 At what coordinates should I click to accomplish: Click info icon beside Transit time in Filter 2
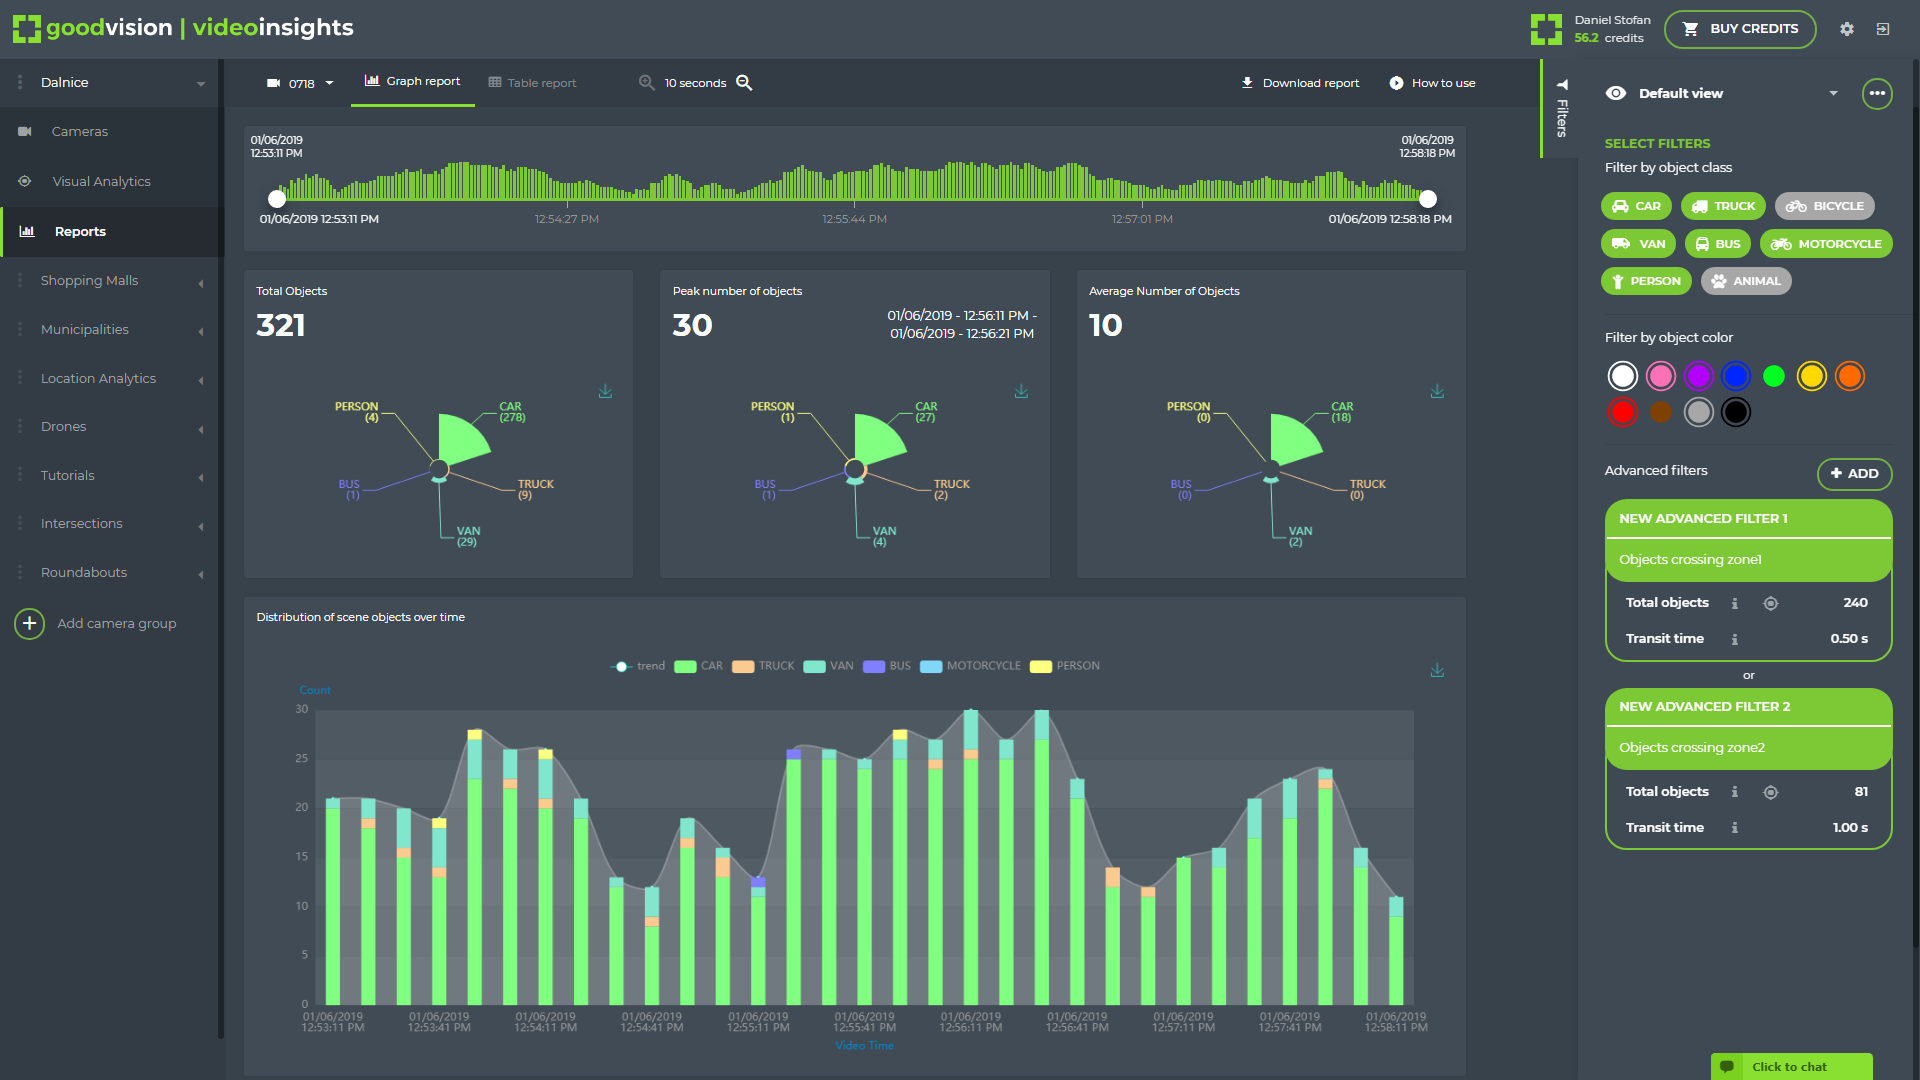(1734, 828)
